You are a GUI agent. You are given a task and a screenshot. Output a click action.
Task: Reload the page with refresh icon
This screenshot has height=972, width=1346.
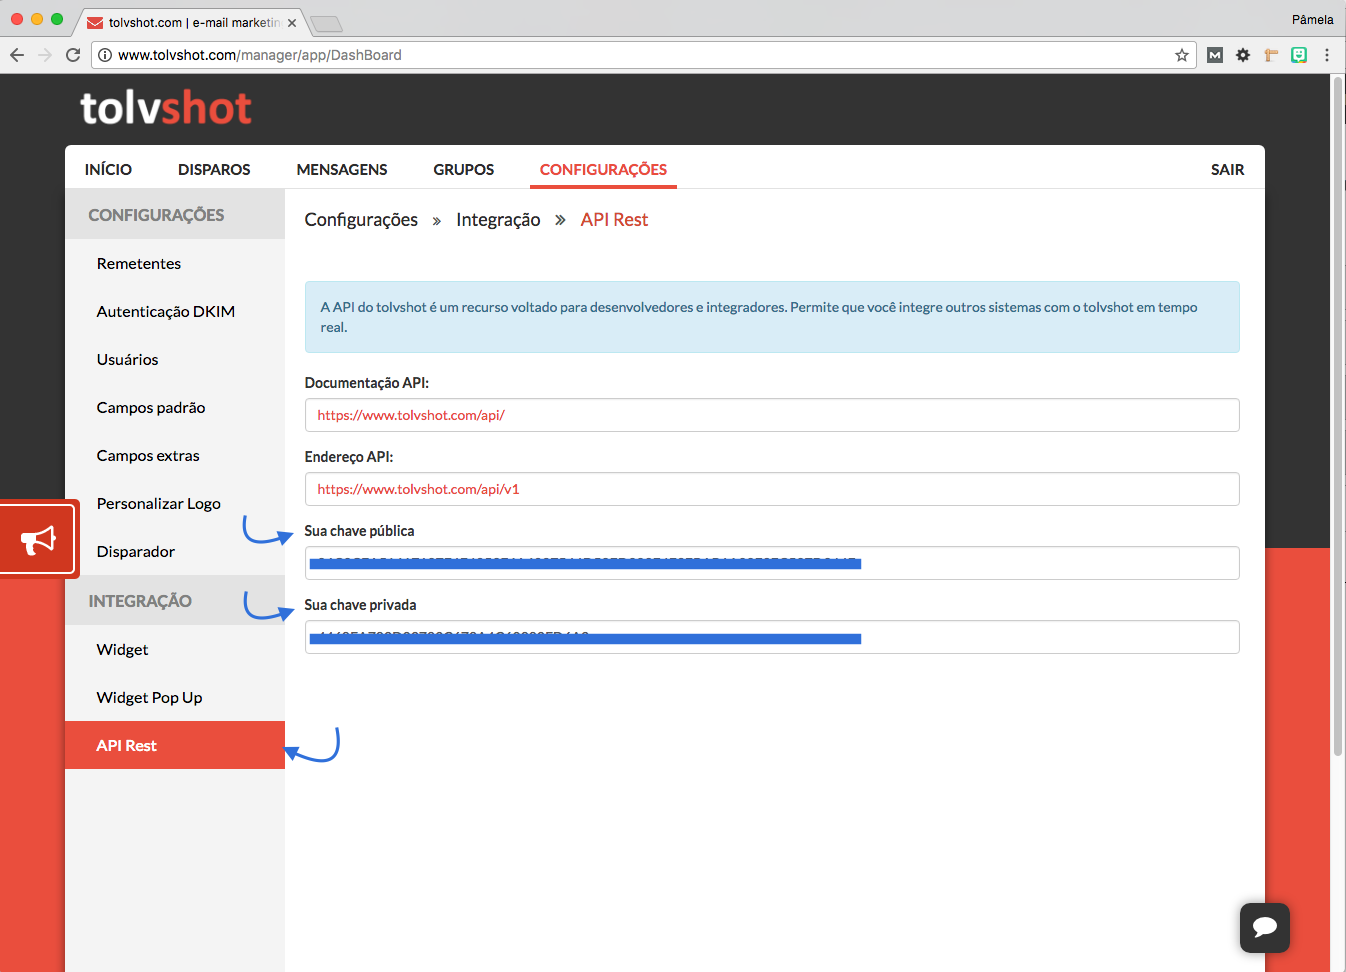[x=73, y=55]
